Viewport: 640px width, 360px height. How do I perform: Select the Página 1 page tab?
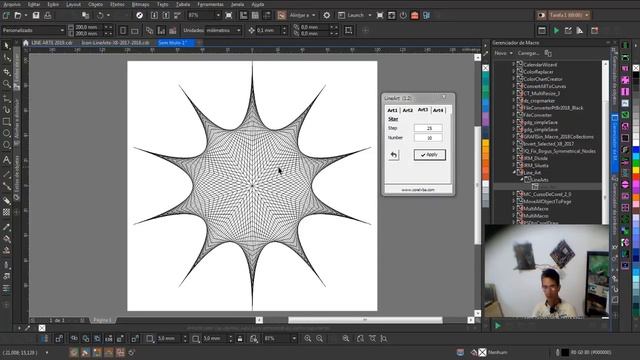102,320
